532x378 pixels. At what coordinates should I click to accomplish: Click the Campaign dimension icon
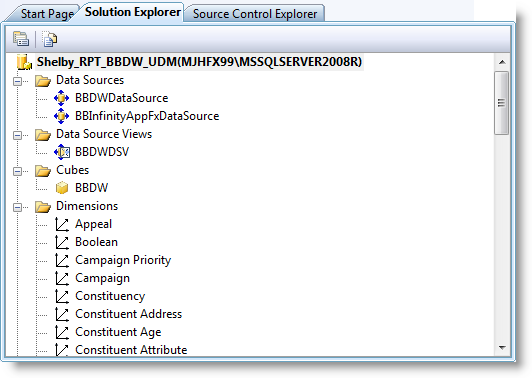click(x=62, y=278)
